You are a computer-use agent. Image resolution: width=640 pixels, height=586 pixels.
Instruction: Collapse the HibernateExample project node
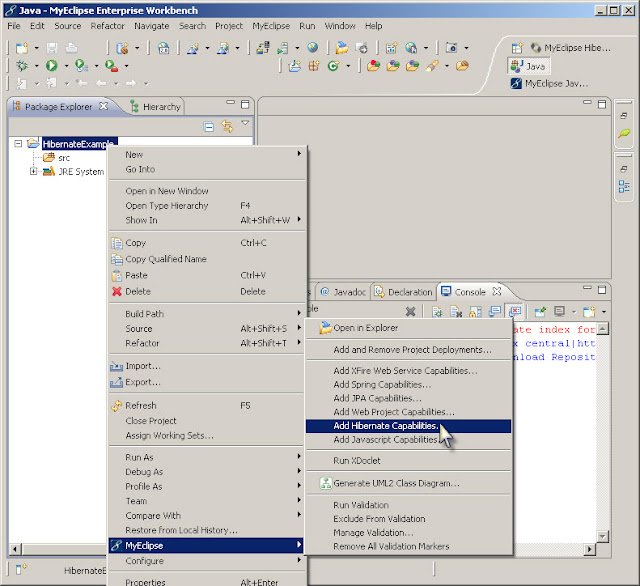[18, 144]
